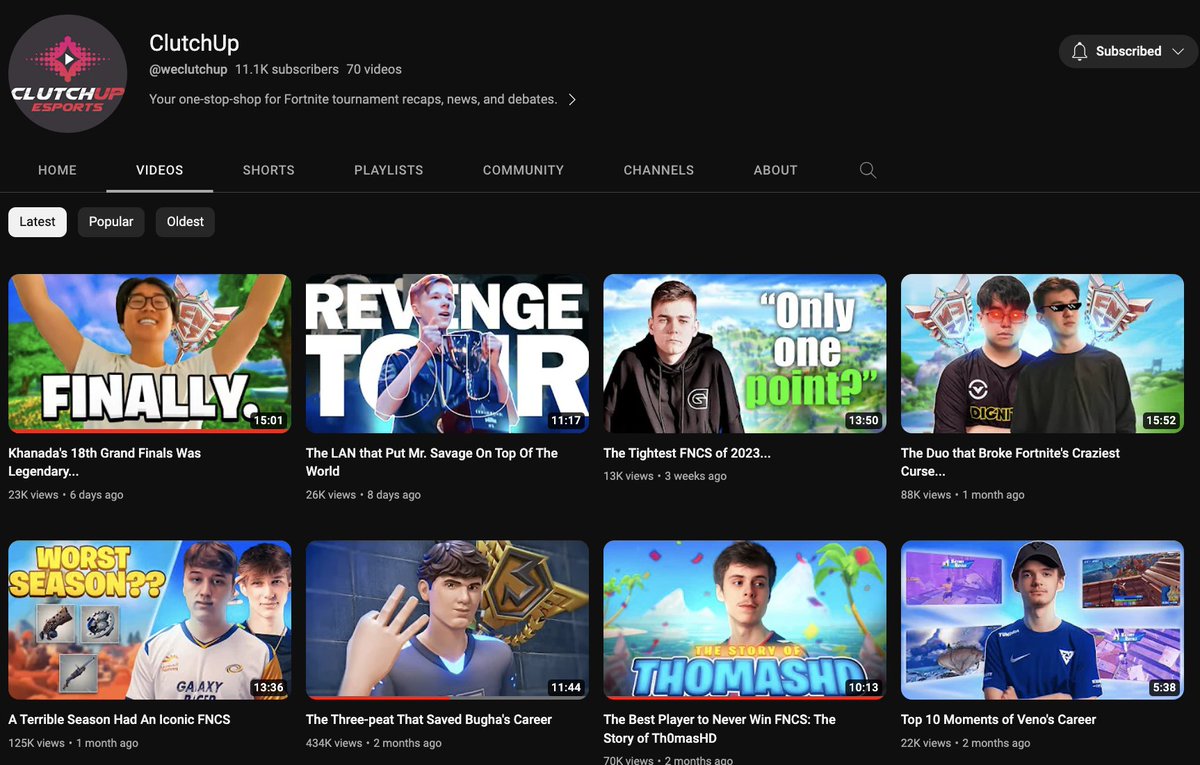
Task: Expand channel description arrow
Action: pos(572,99)
